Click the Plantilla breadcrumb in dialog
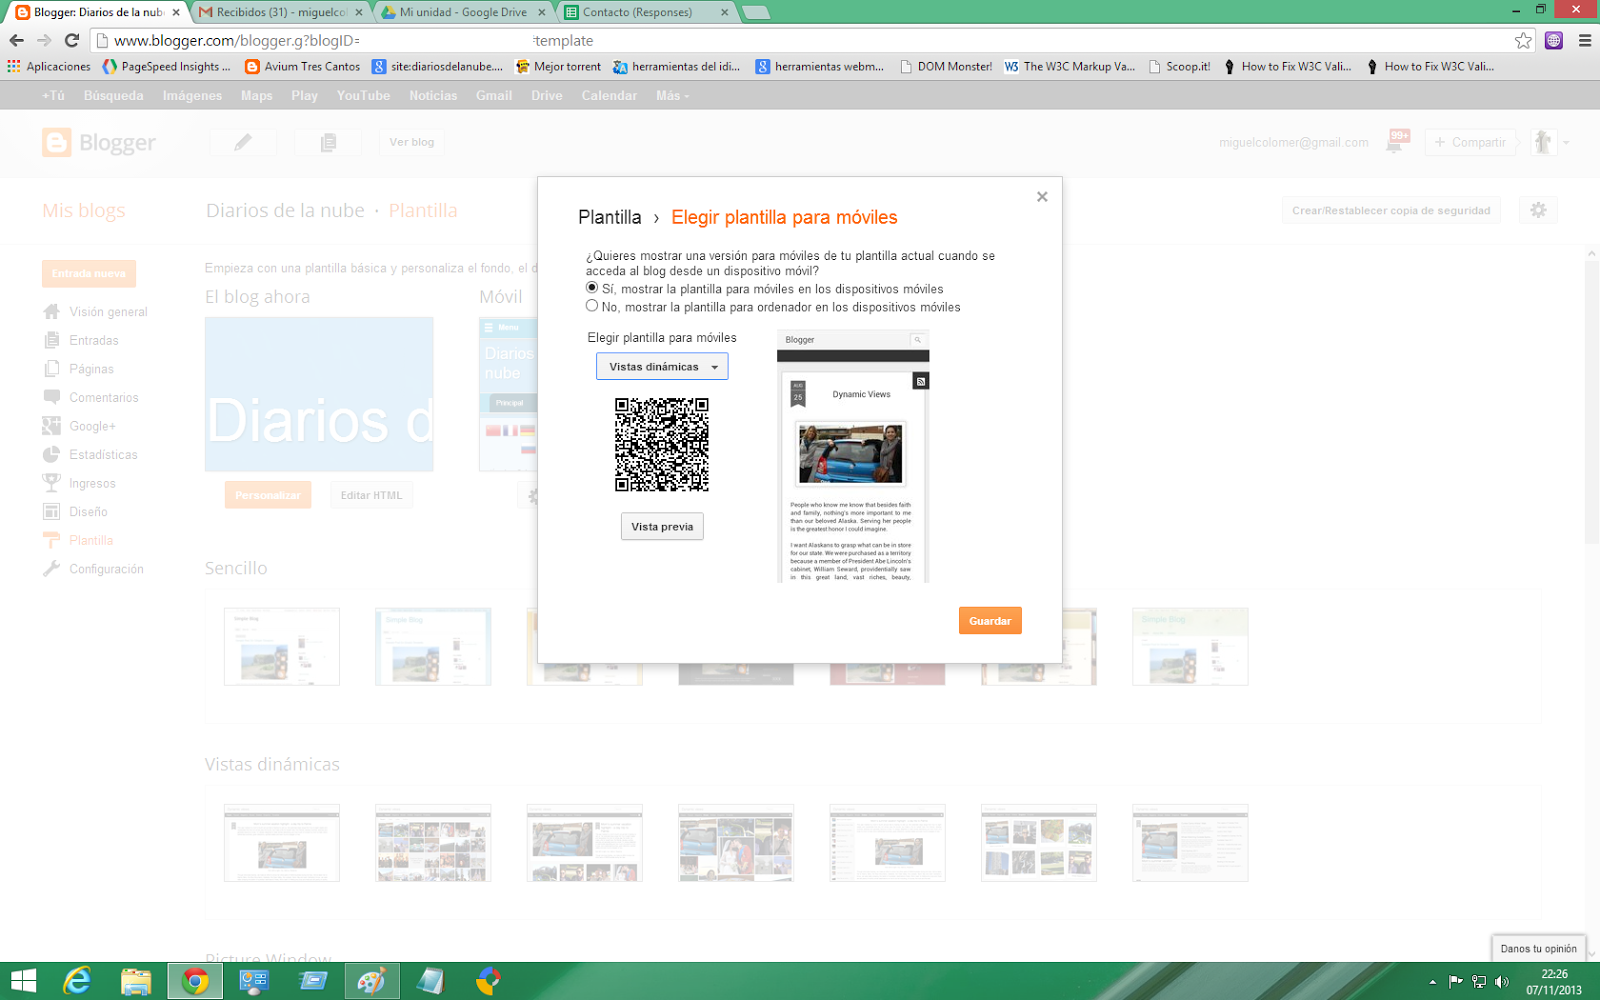This screenshot has height=1000, width=1600. (610, 217)
